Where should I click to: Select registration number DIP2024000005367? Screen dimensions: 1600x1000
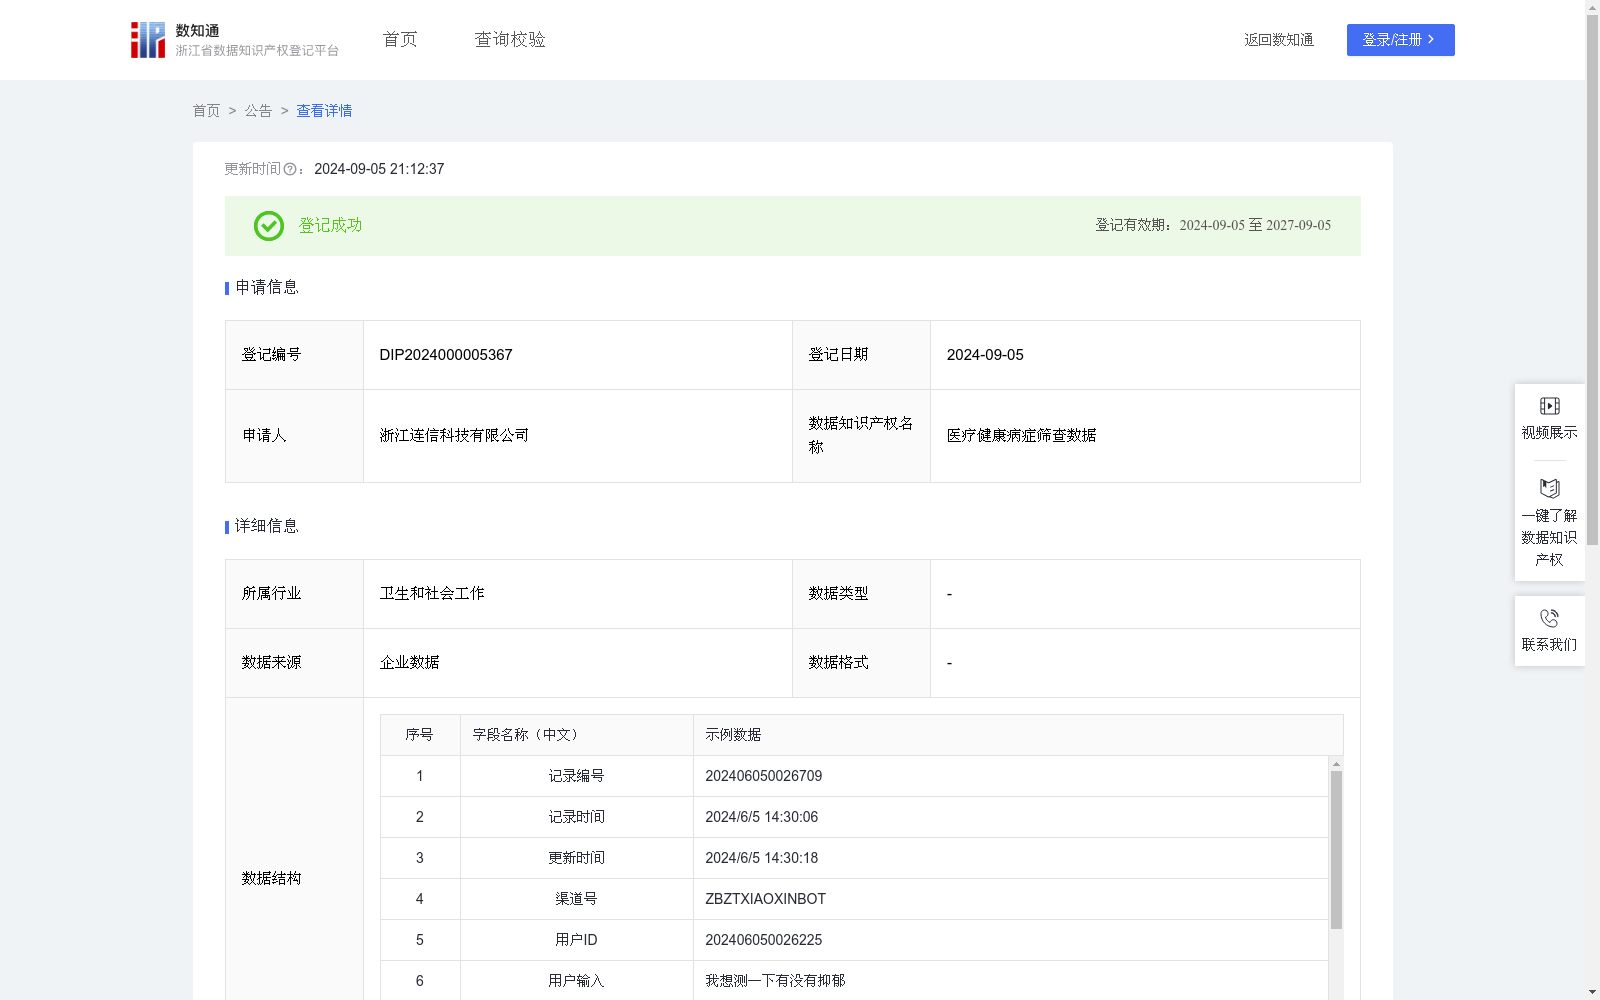pyautogui.click(x=446, y=355)
